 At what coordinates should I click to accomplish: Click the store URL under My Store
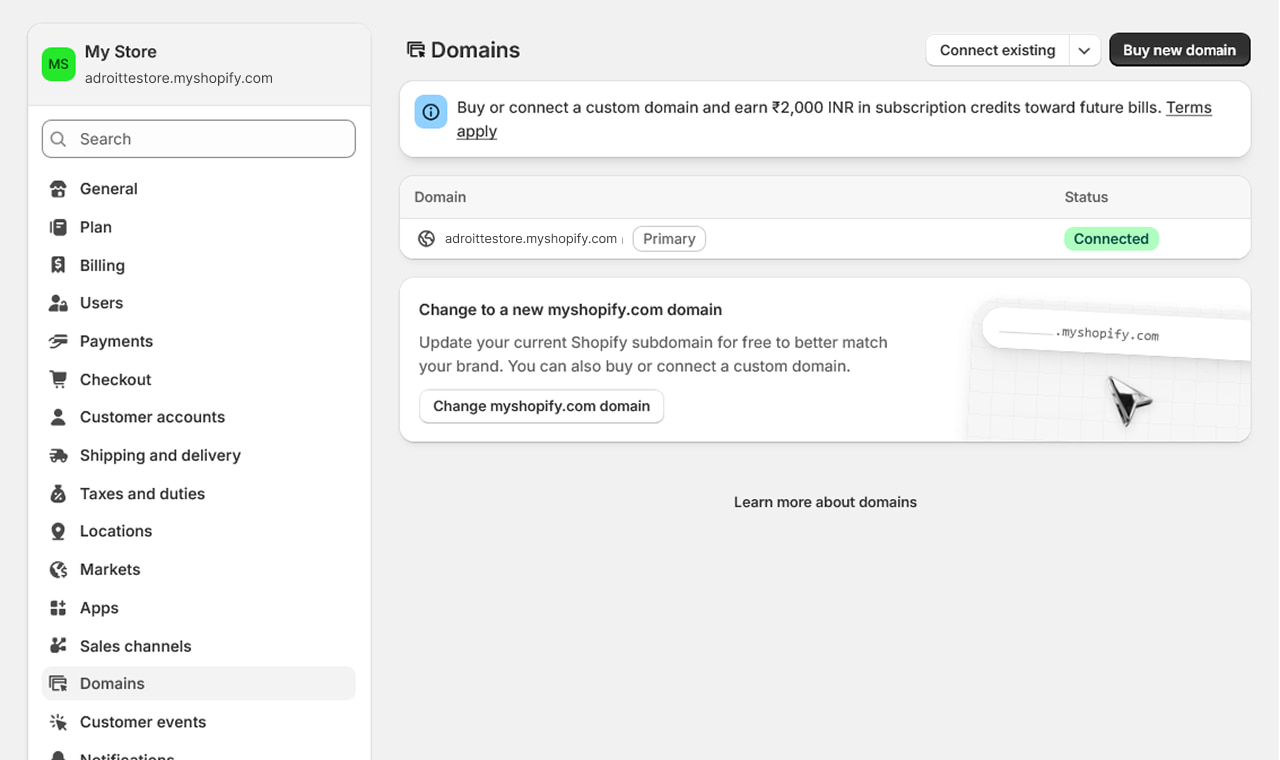[179, 78]
